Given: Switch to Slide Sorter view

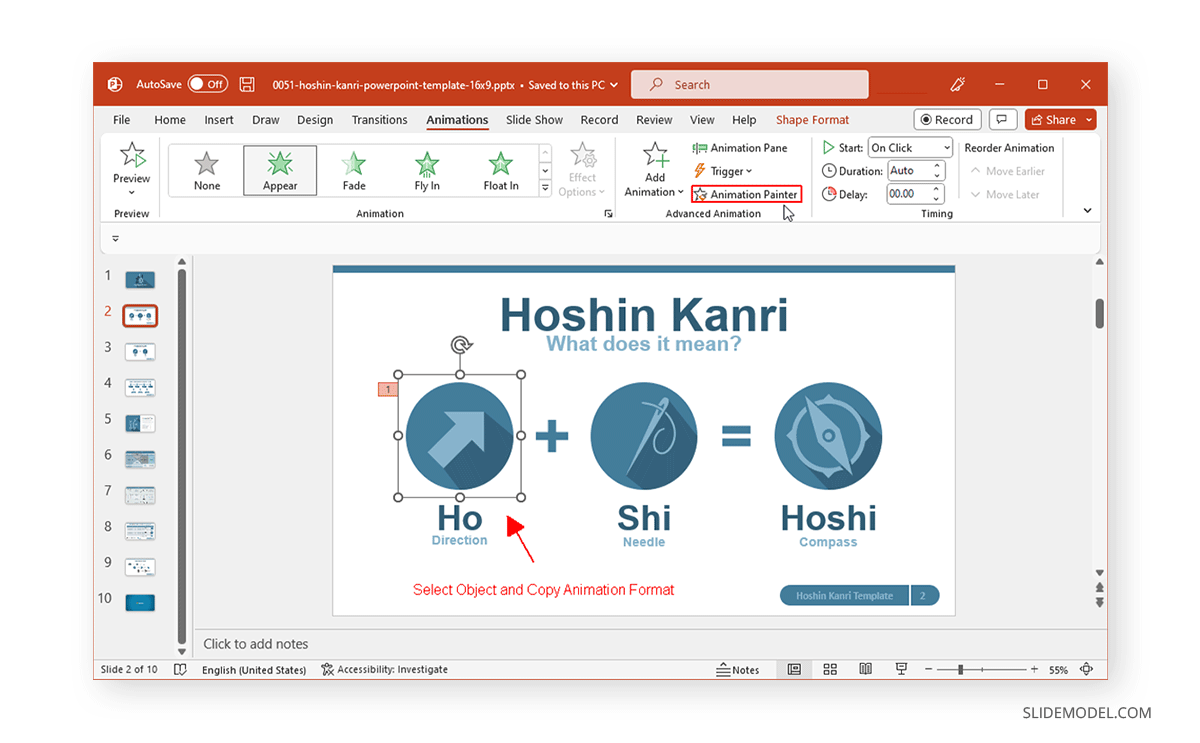Looking at the screenshot, I should 830,669.
